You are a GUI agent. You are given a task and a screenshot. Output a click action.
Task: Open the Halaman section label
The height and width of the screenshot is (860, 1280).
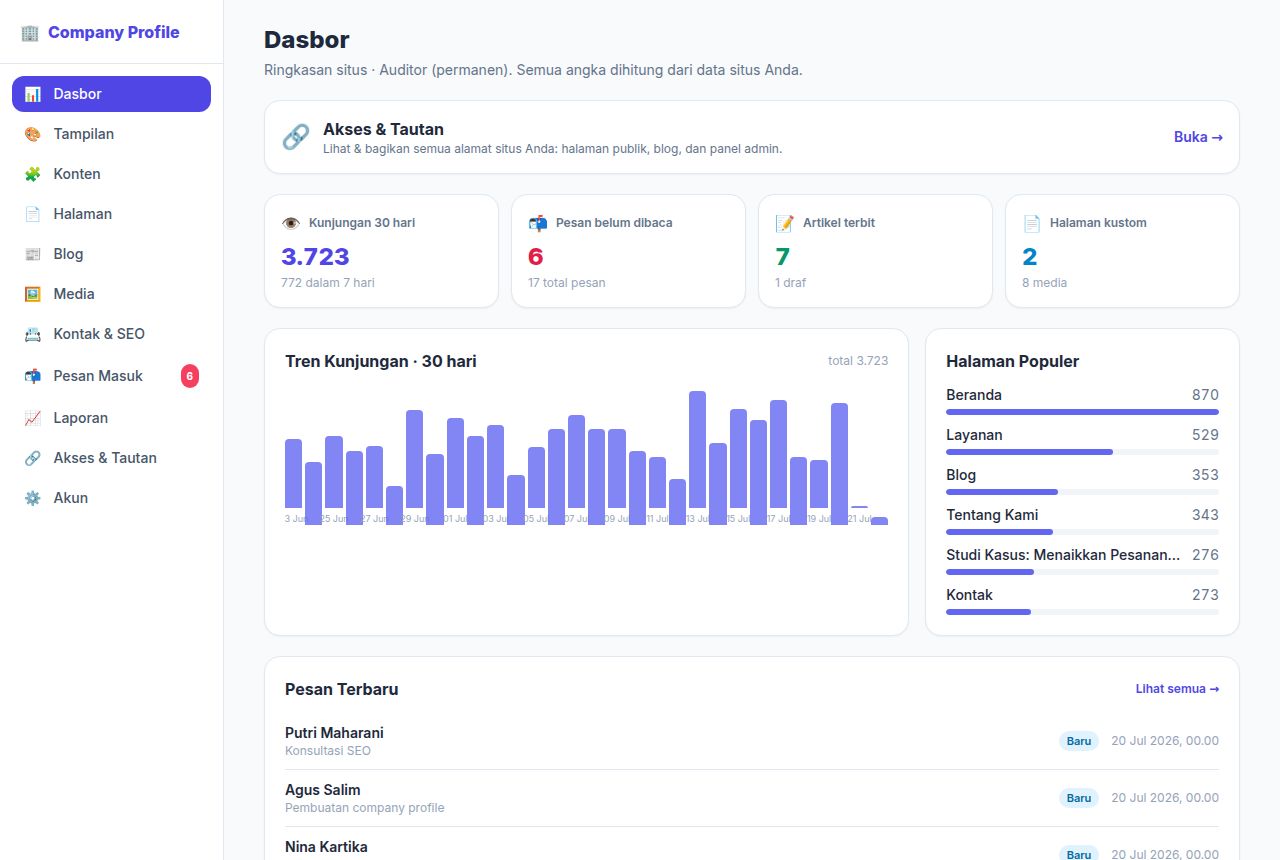click(x=83, y=214)
